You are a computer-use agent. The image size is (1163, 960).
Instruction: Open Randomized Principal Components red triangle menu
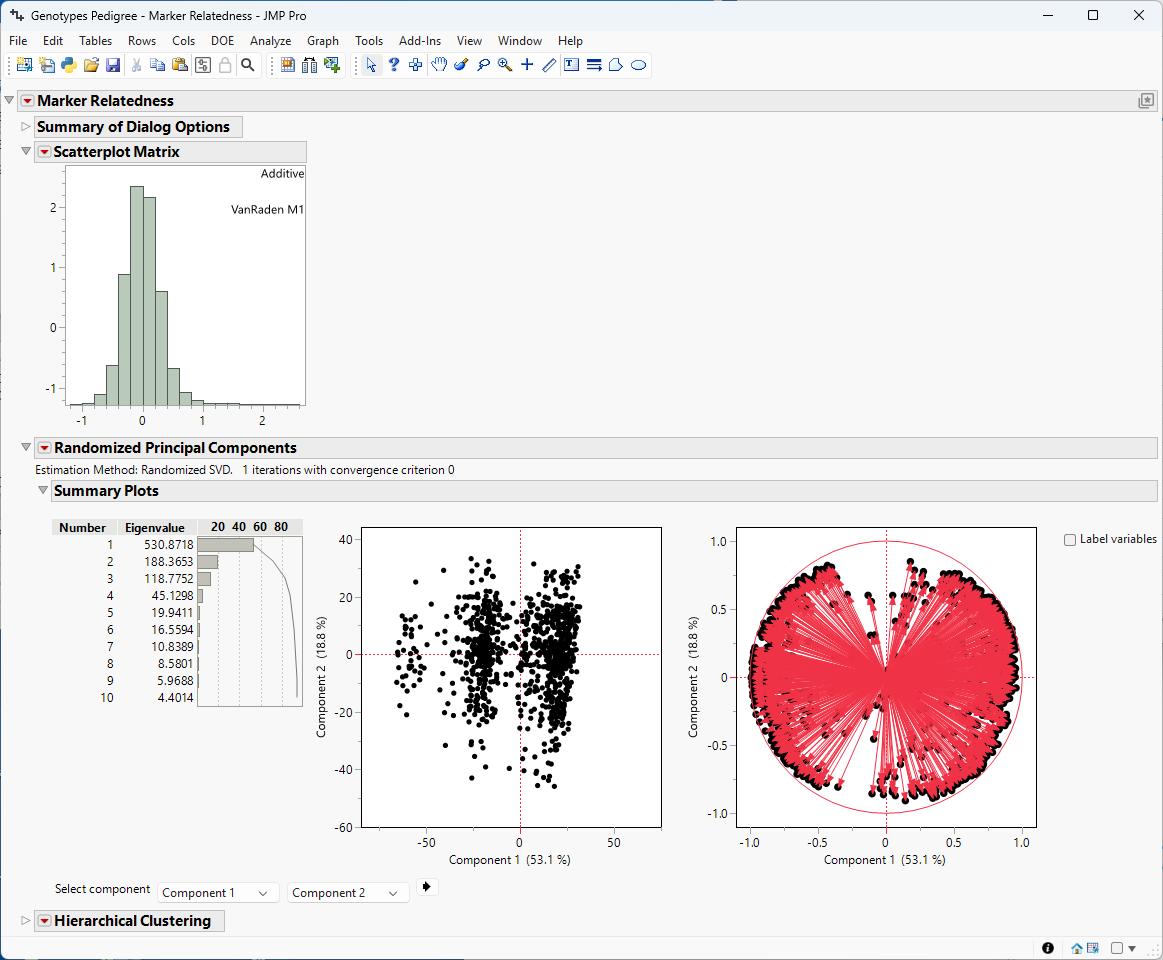click(x=44, y=448)
